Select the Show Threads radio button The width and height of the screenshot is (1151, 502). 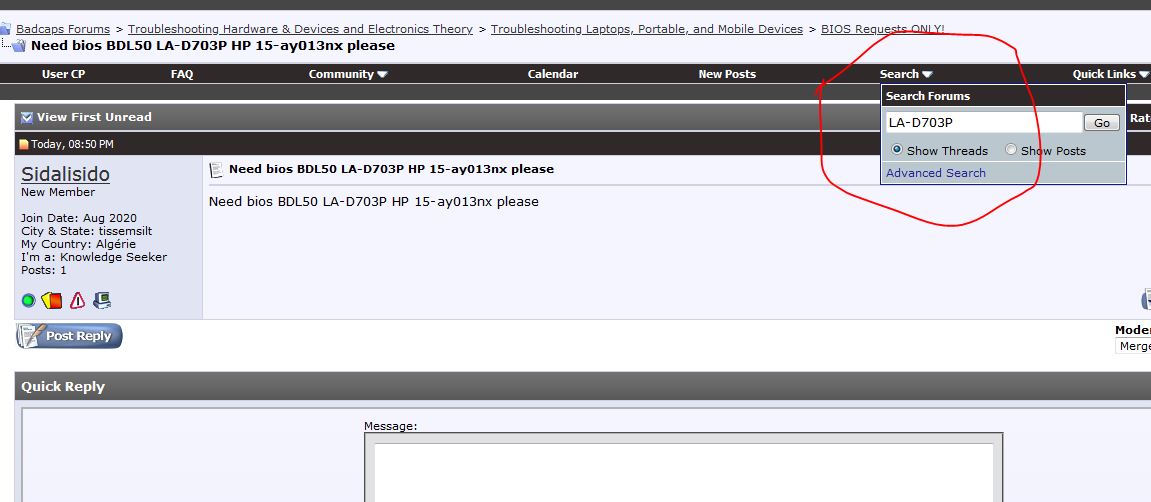click(896, 150)
